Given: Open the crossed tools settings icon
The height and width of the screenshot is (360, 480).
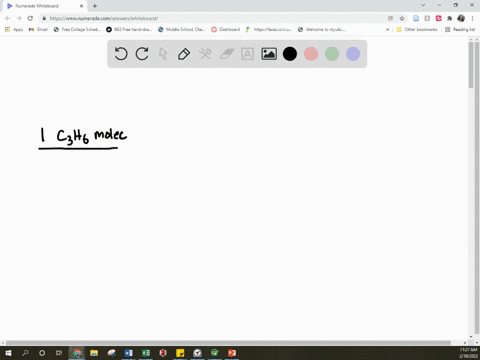Looking at the screenshot, I should 205,54.
